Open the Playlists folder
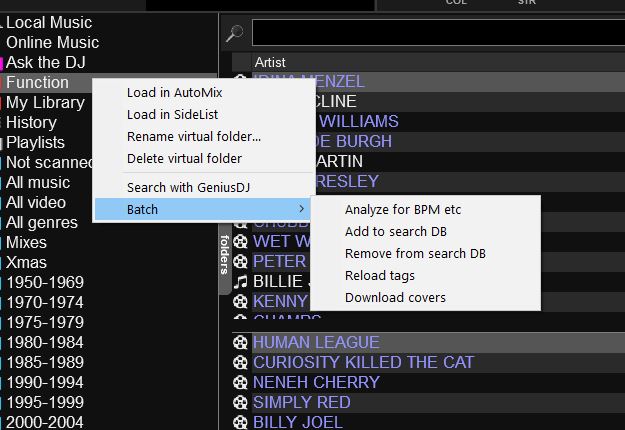 pyautogui.click(x=35, y=142)
